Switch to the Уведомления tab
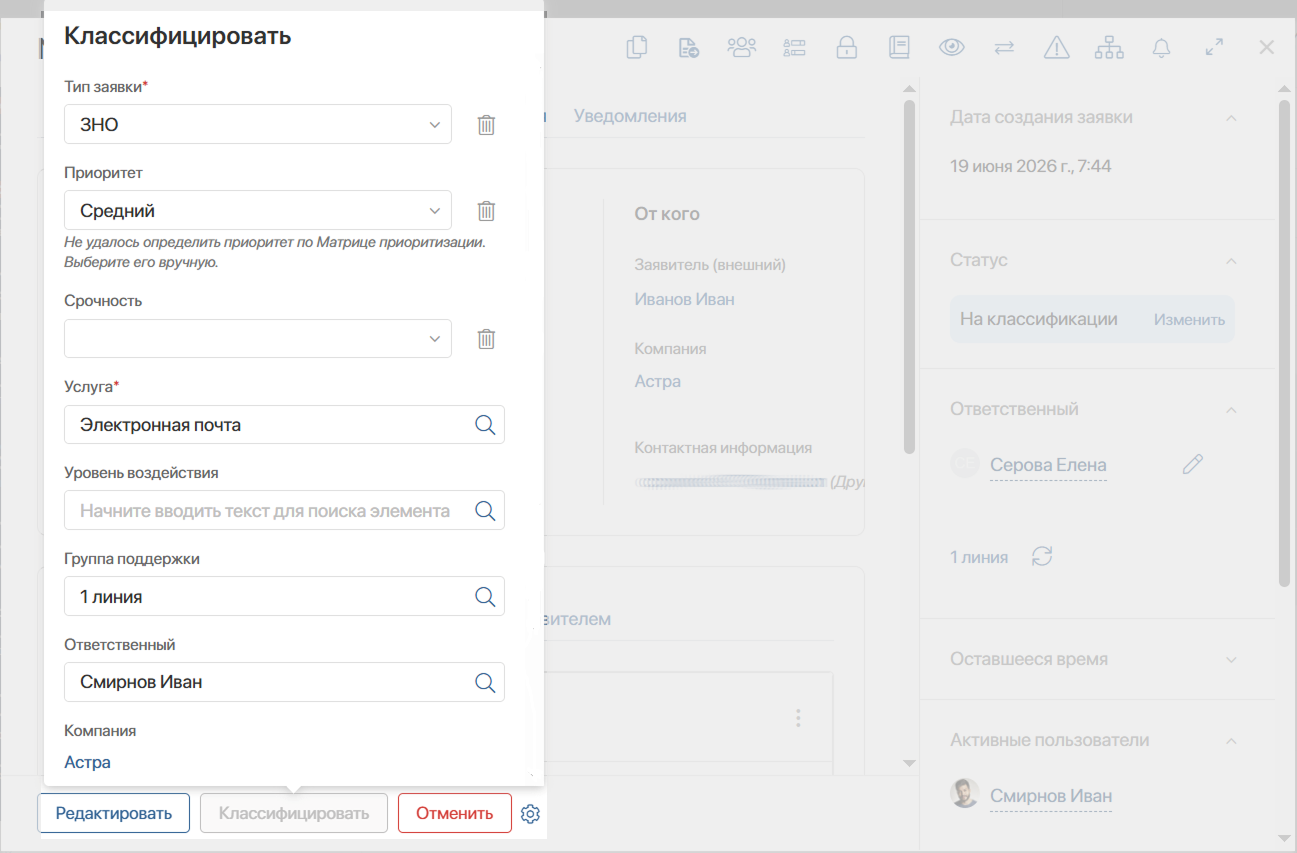1297x853 pixels. pos(630,116)
